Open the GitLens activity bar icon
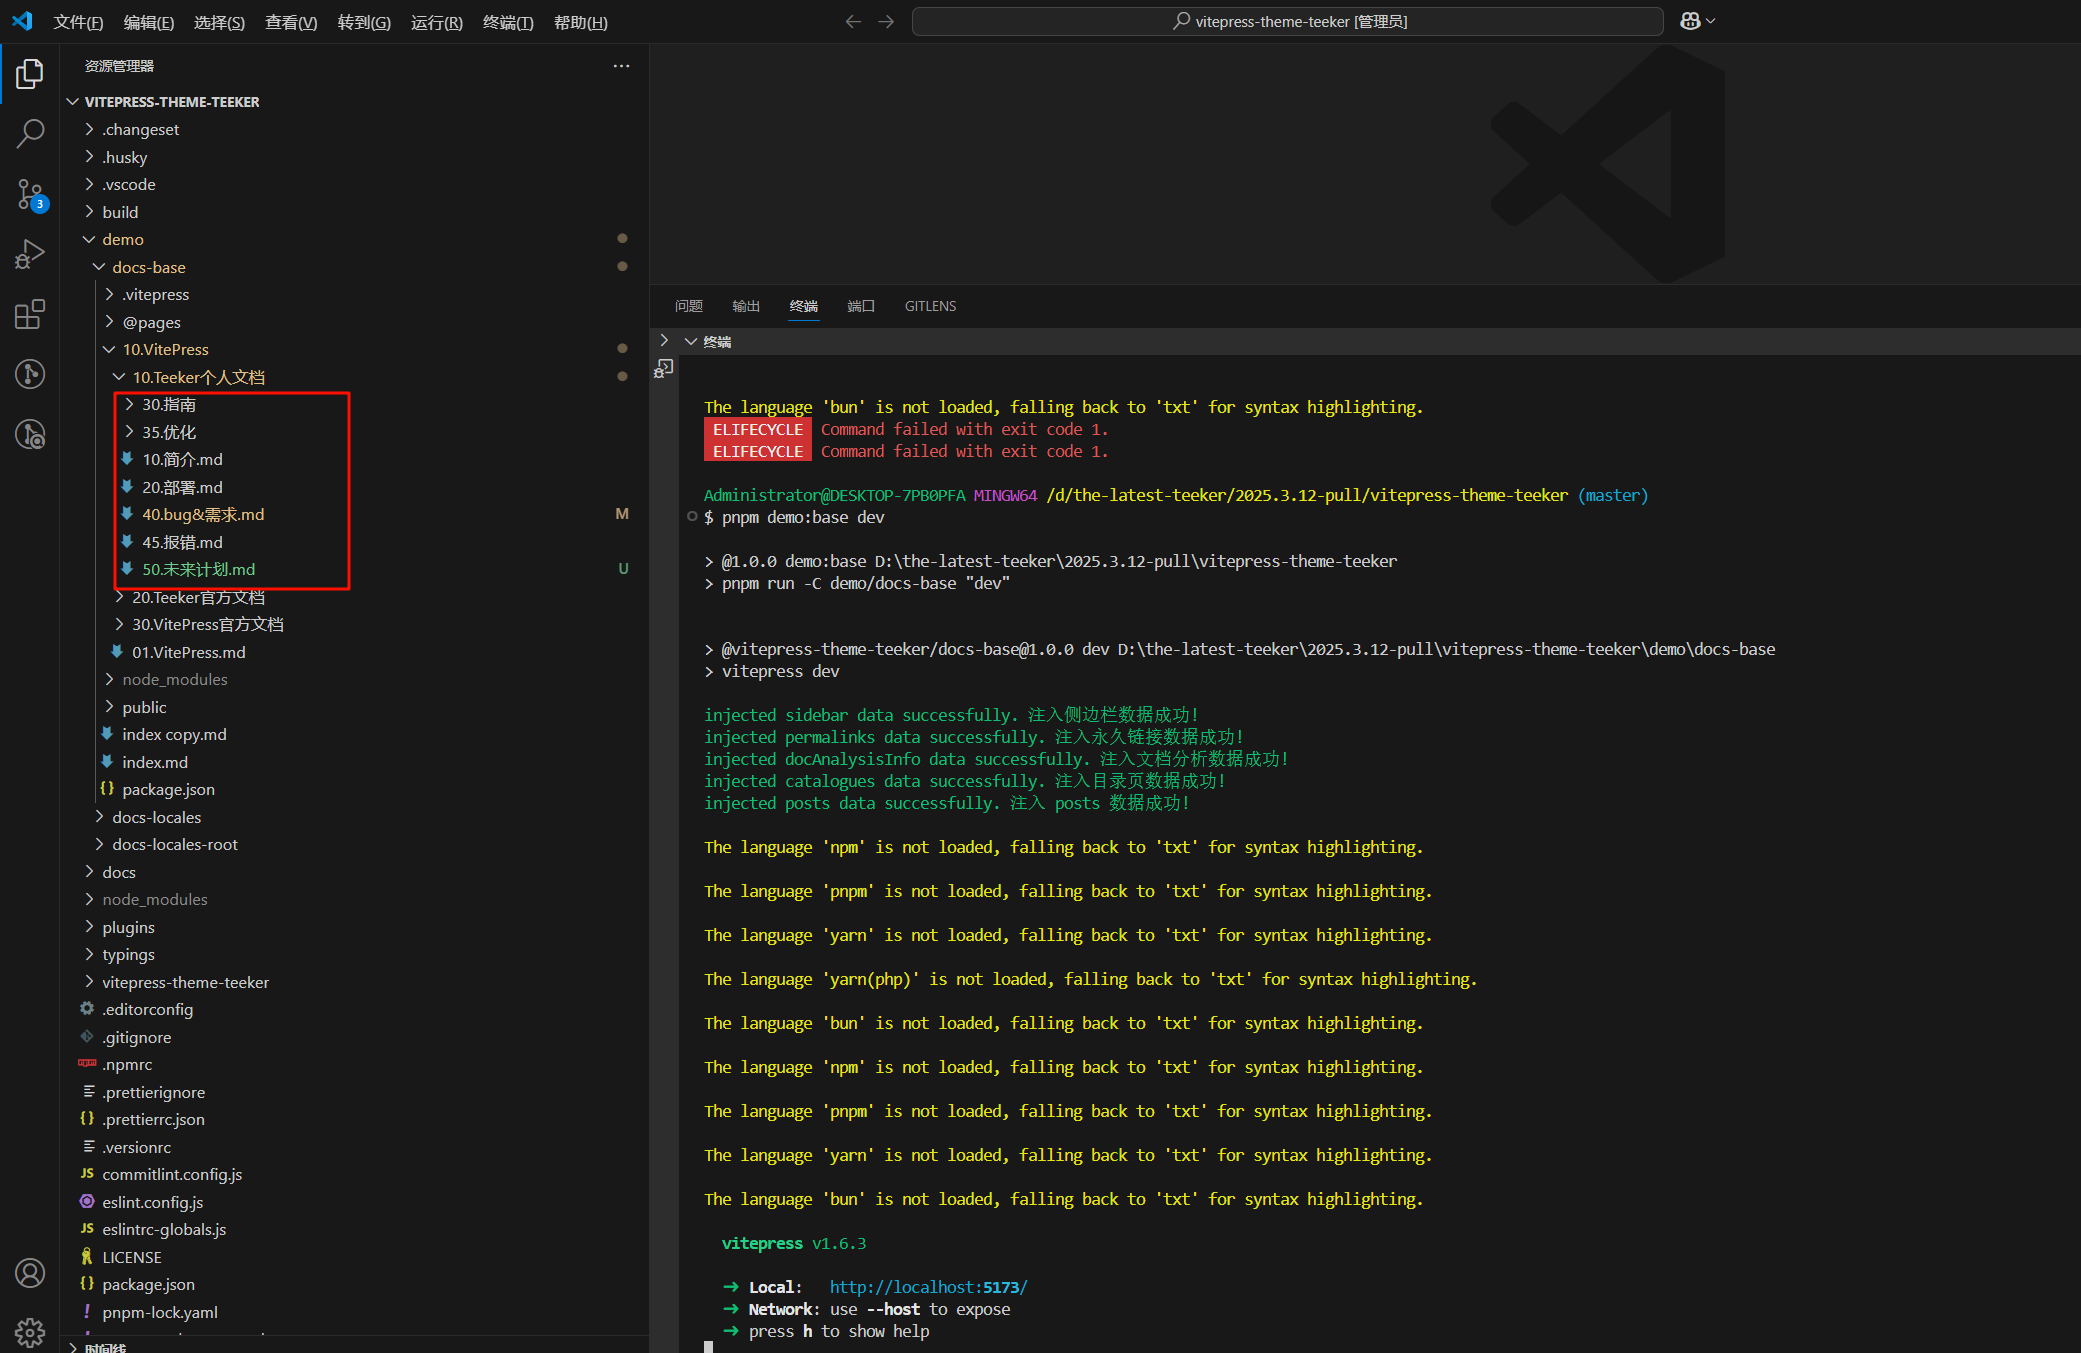The image size is (2081, 1353). click(30, 374)
